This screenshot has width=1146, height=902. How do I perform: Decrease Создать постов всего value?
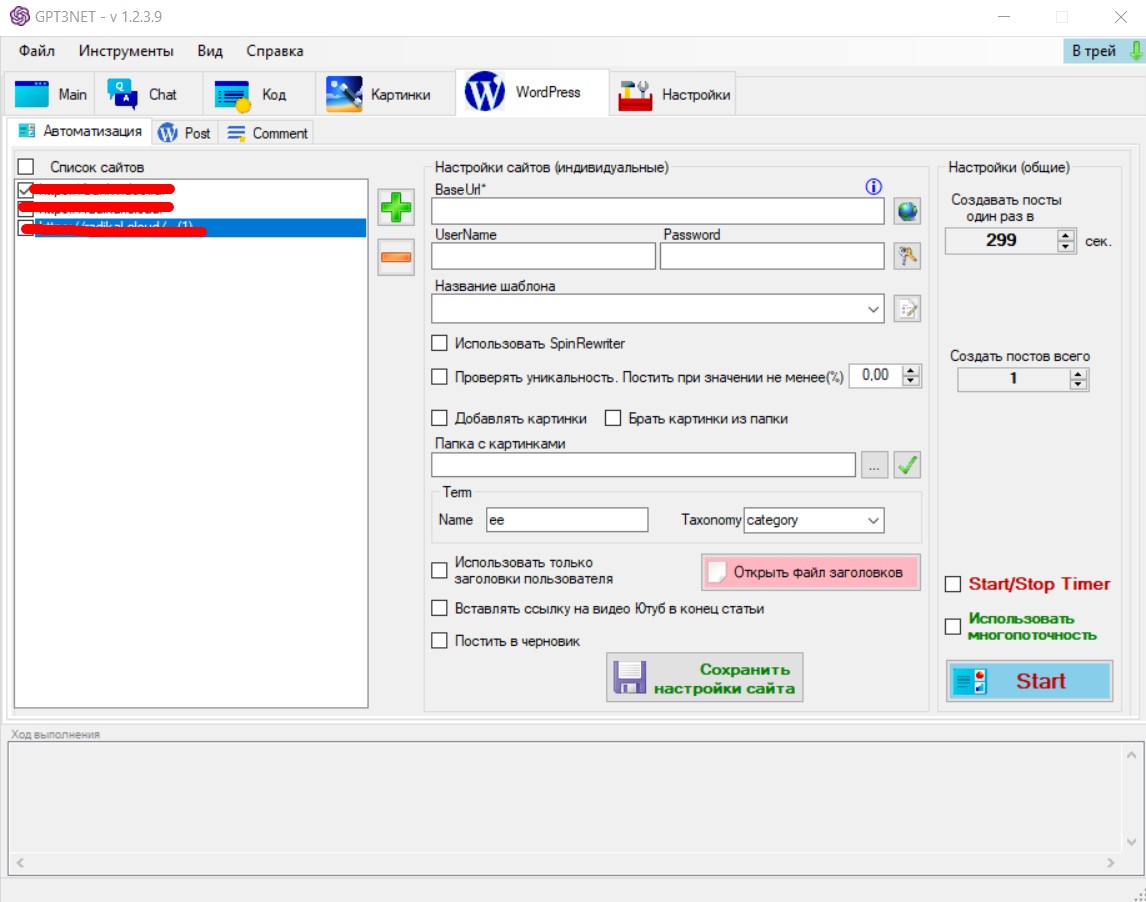[1078, 384]
